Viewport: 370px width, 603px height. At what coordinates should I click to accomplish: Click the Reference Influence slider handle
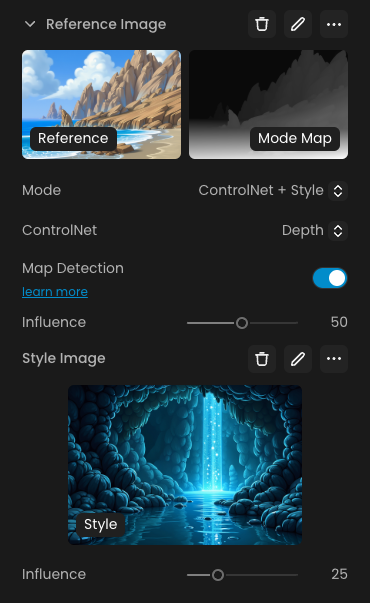click(x=242, y=323)
